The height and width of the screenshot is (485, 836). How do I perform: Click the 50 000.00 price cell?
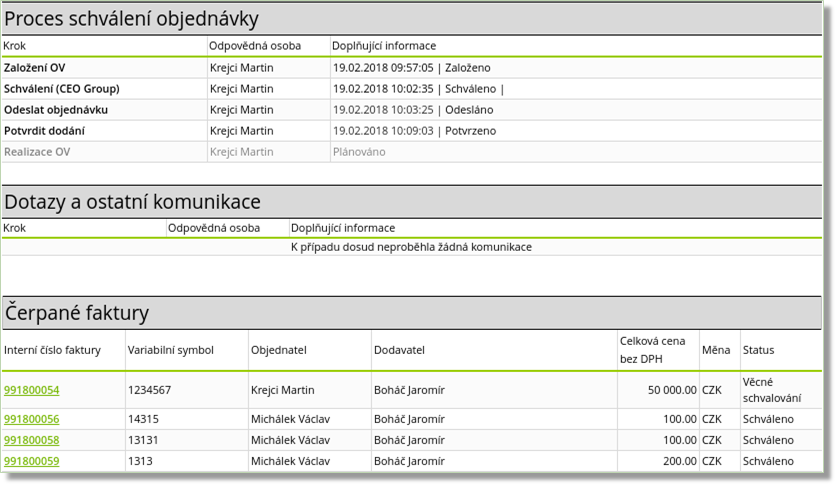pyautogui.click(x=671, y=390)
